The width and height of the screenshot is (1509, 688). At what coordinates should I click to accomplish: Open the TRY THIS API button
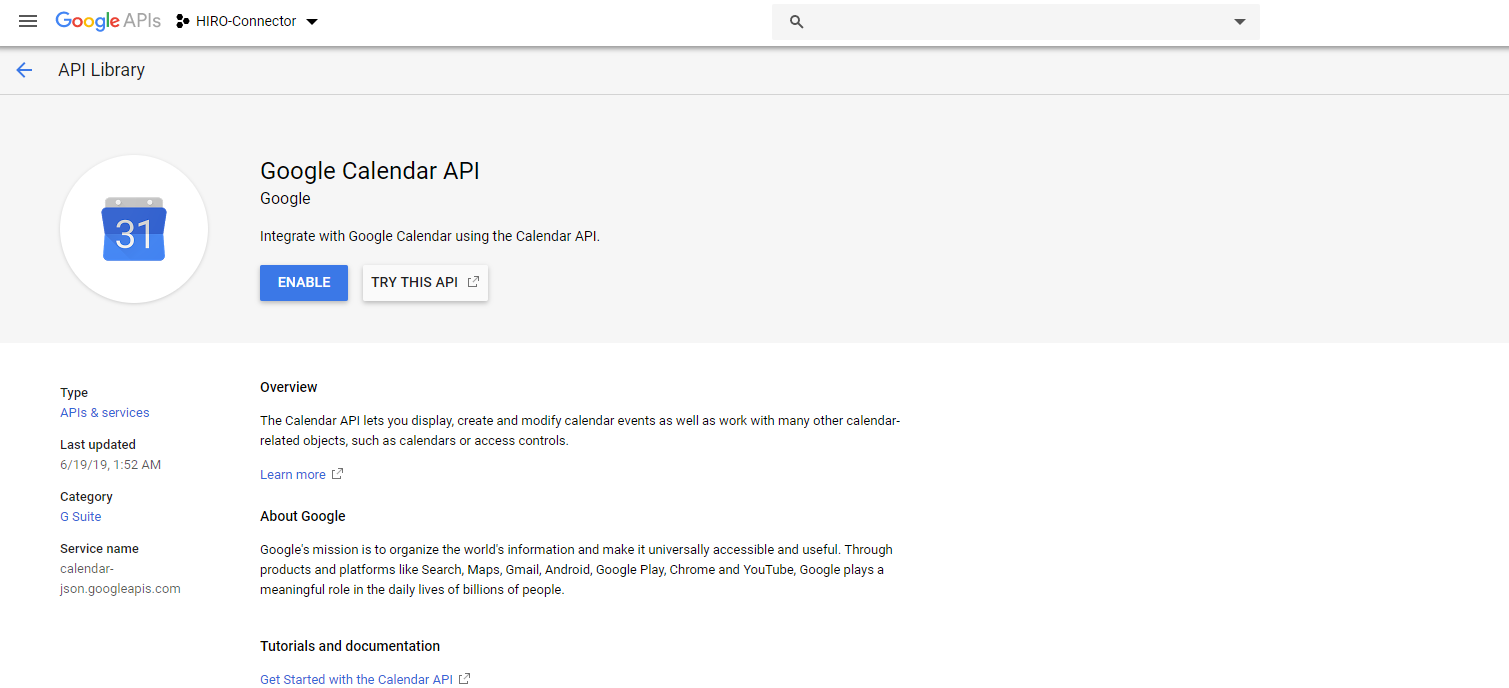tap(425, 283)
